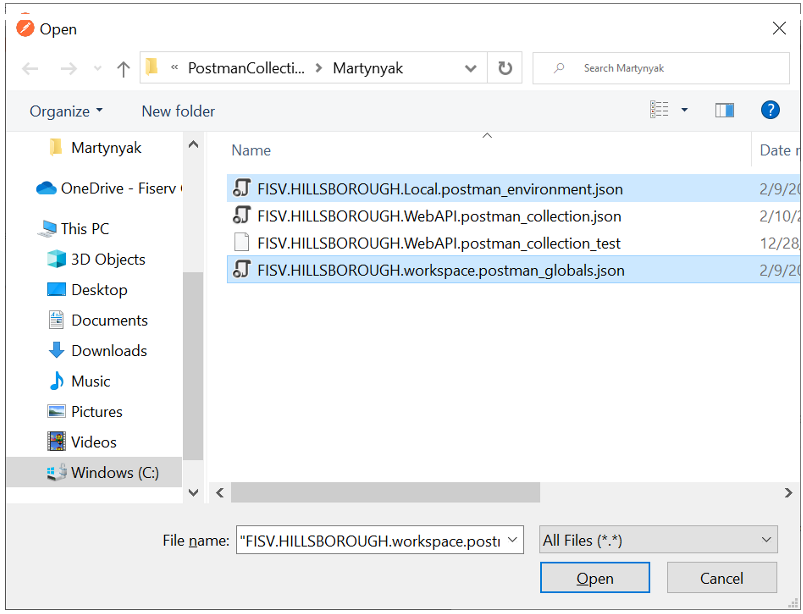803x614 pixels.
Task: Click the Downloads blue arrow icon
Action: tap(56, 350)
